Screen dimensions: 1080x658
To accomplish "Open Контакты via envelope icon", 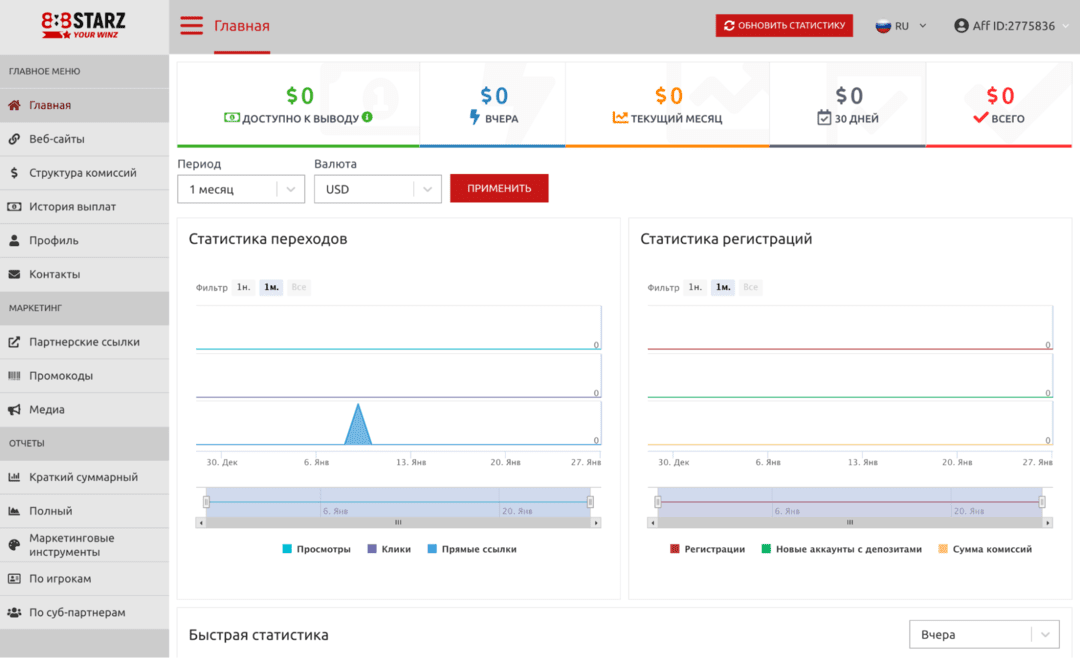I will 15,274.
